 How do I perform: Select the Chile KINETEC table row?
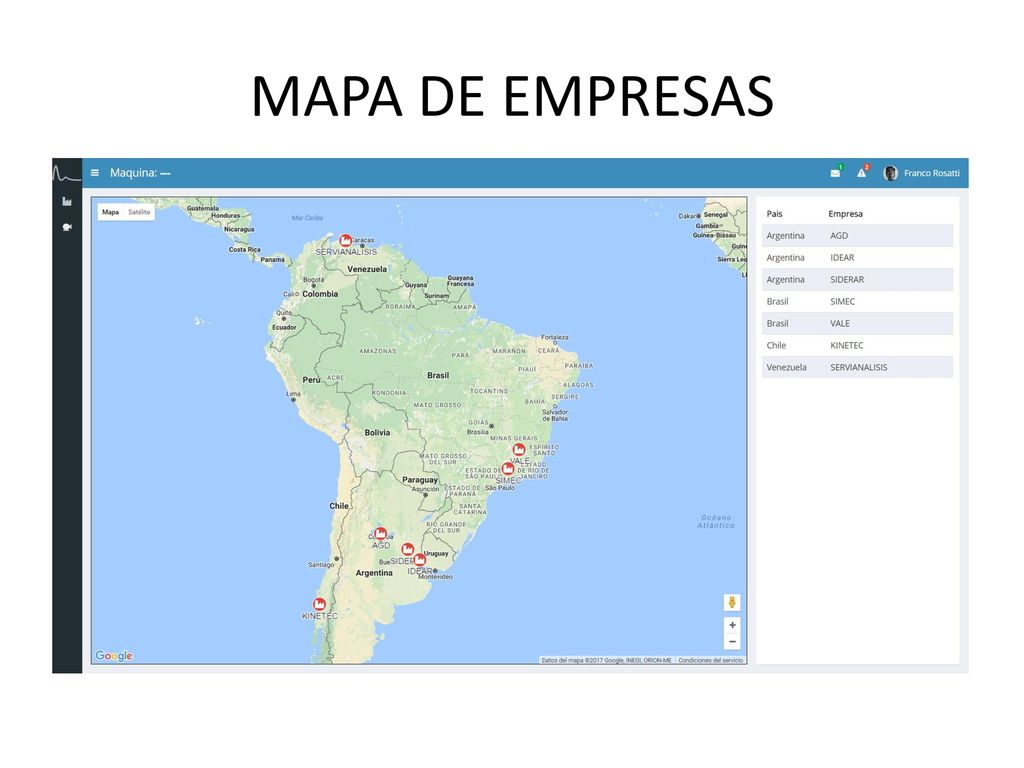click(x=857, y=345)
